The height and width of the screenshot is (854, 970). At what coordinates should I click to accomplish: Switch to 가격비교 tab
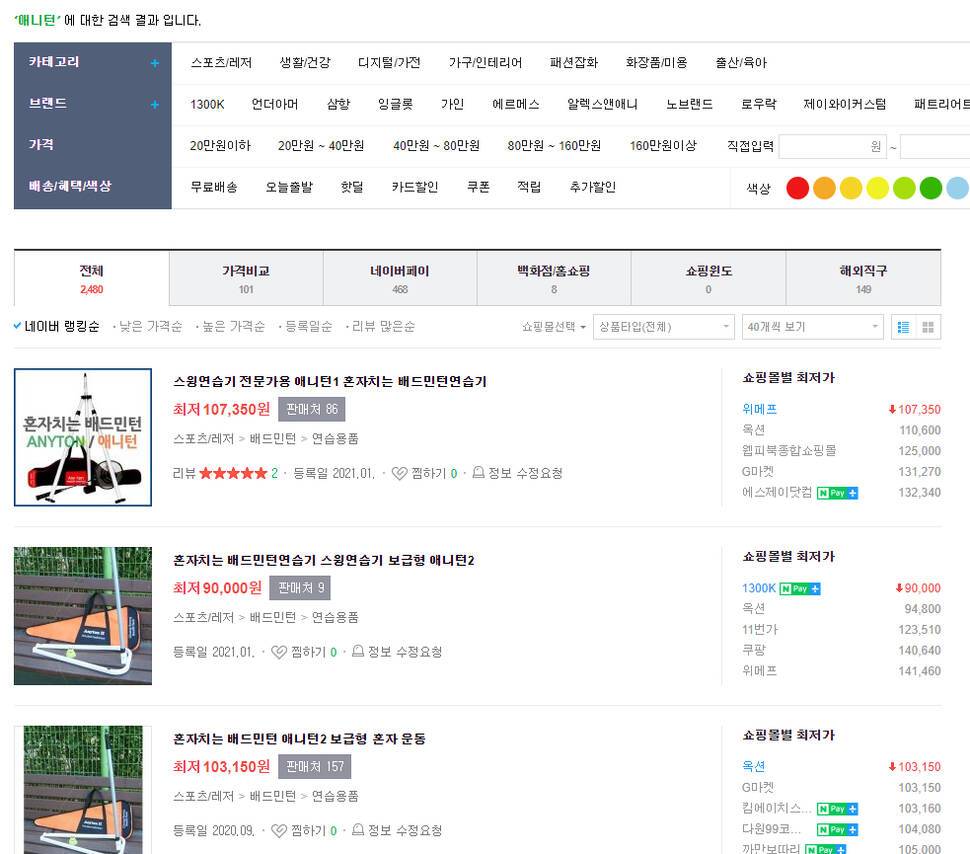246,278
